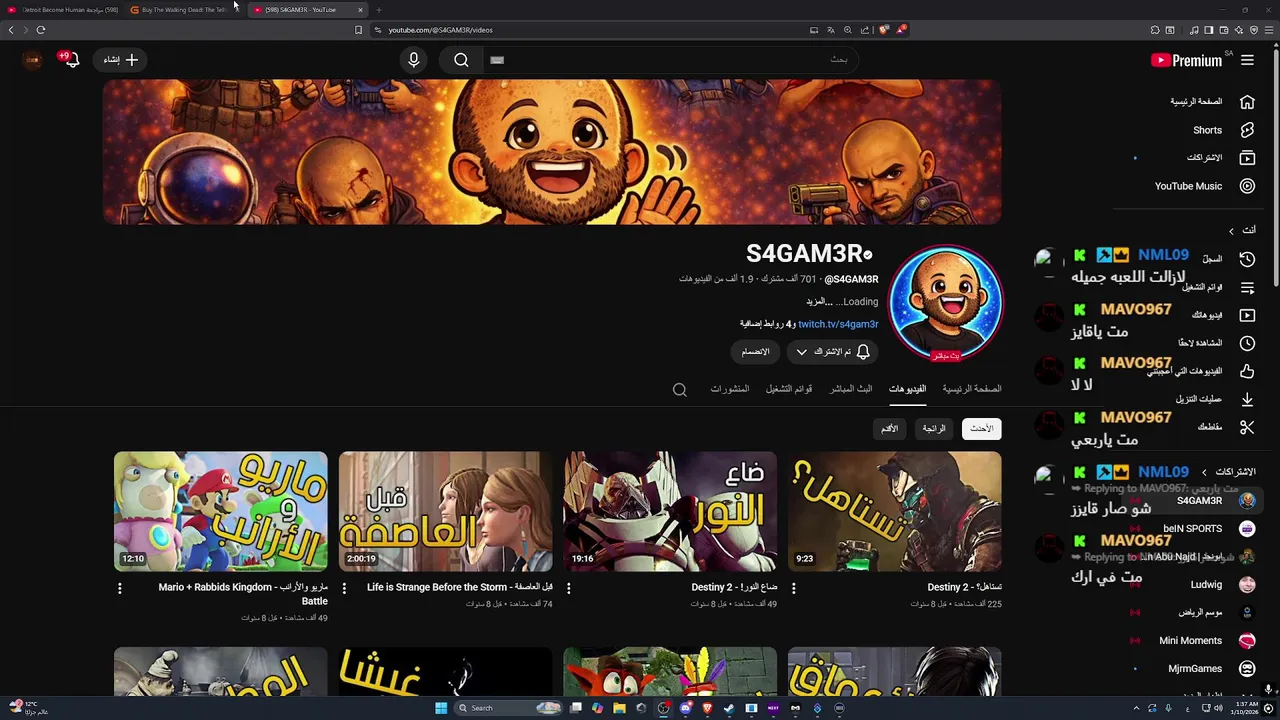Select the الرائجة (Popular) filter chip
This screenshot has height=720, width=1280.
(934, 429)
